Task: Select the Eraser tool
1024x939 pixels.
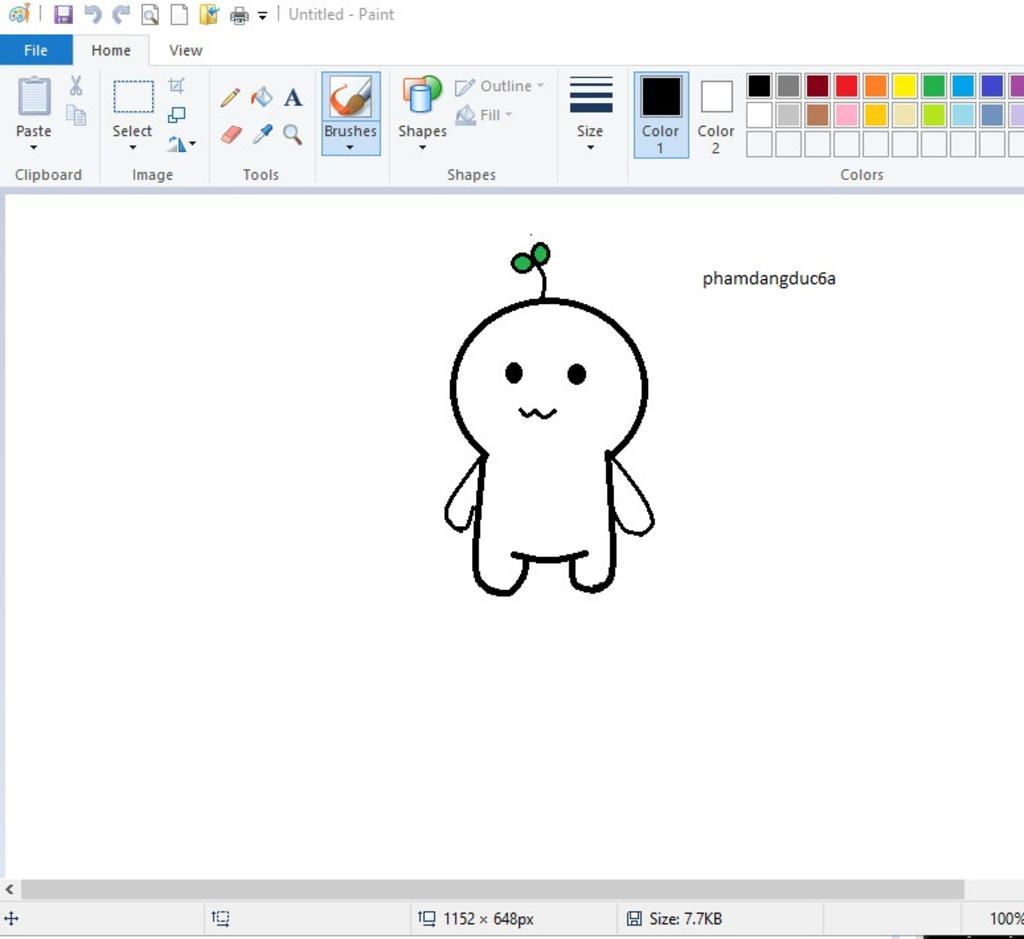Action: [231, 135]
